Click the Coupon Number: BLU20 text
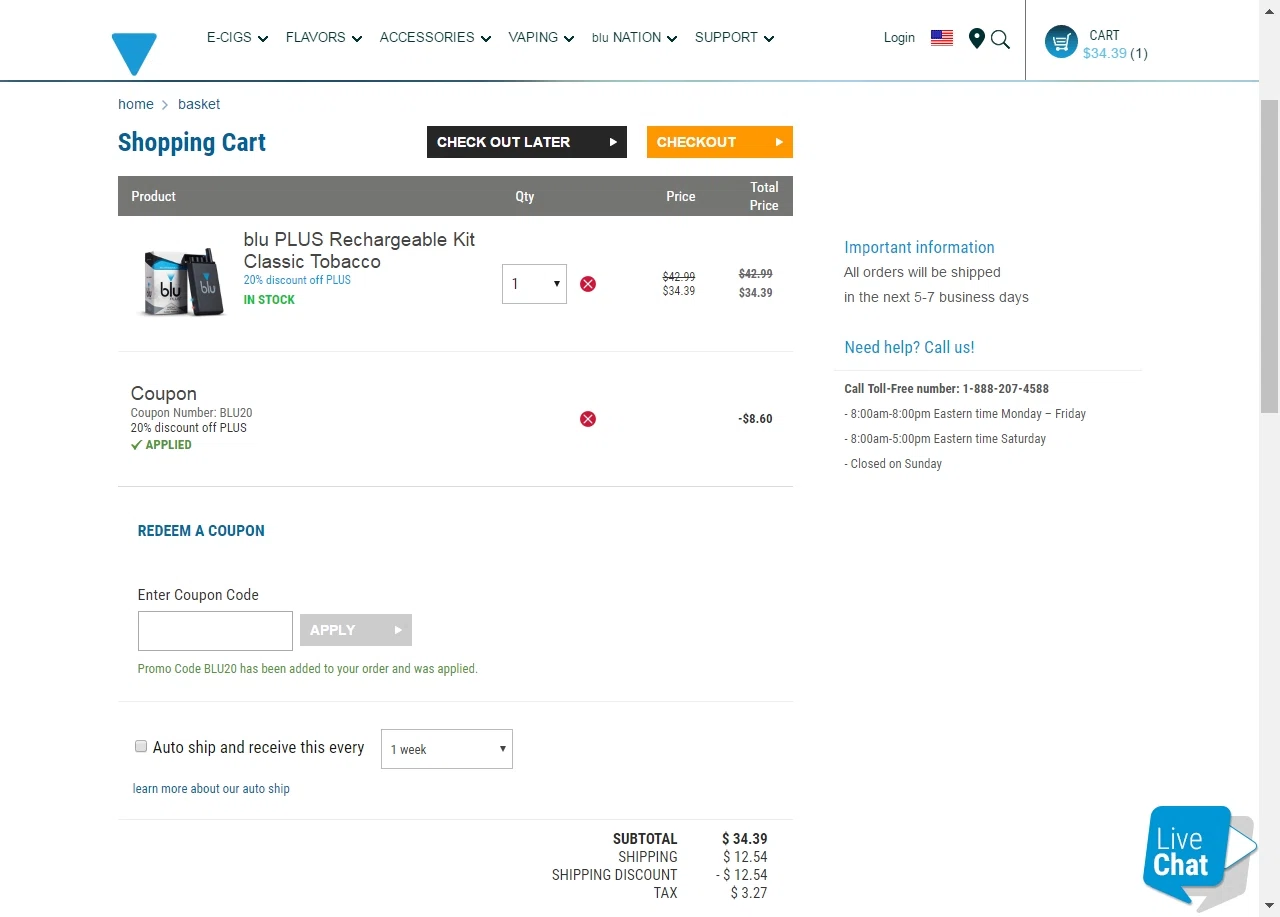Screen dimensions: 1280x917 [191, 413]
